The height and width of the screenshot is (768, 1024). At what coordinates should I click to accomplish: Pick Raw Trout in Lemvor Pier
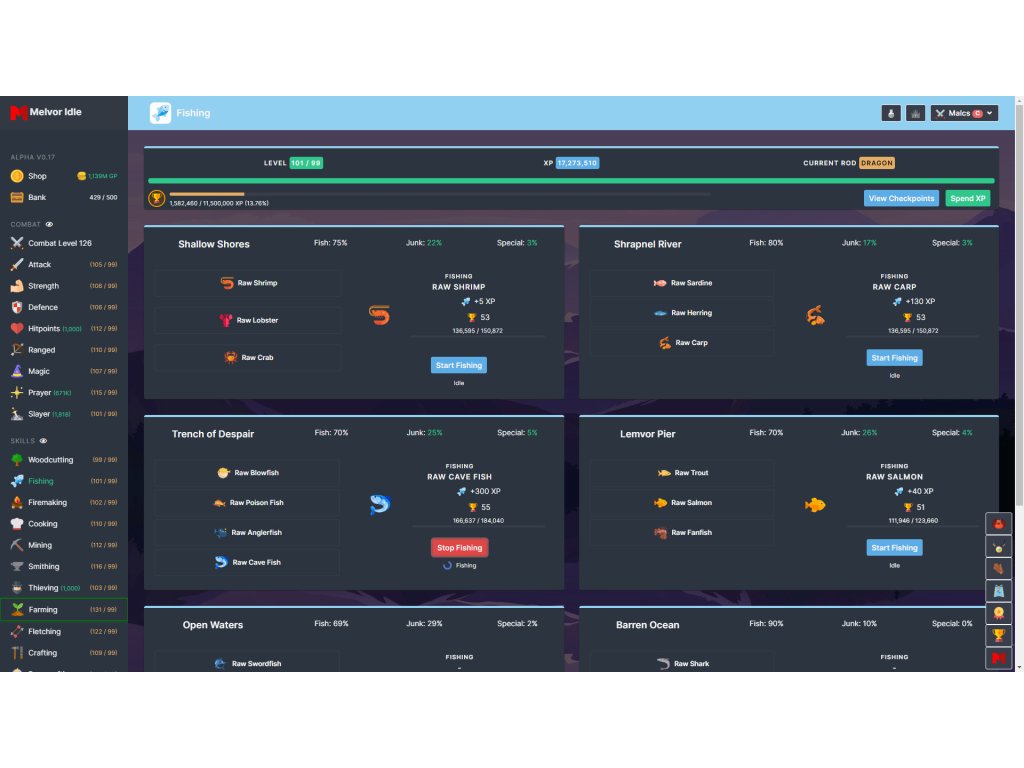[x=682, y=473]
